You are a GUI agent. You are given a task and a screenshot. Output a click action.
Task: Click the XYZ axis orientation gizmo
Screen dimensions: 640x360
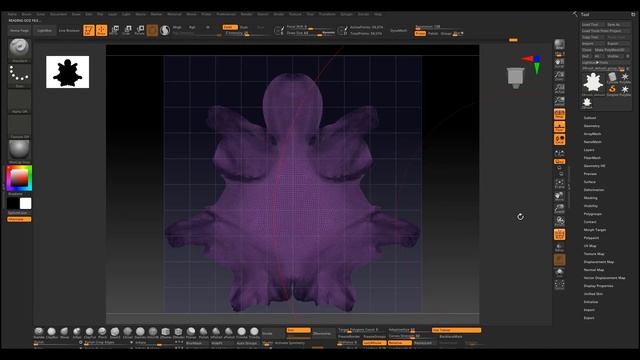coord(532,64)
